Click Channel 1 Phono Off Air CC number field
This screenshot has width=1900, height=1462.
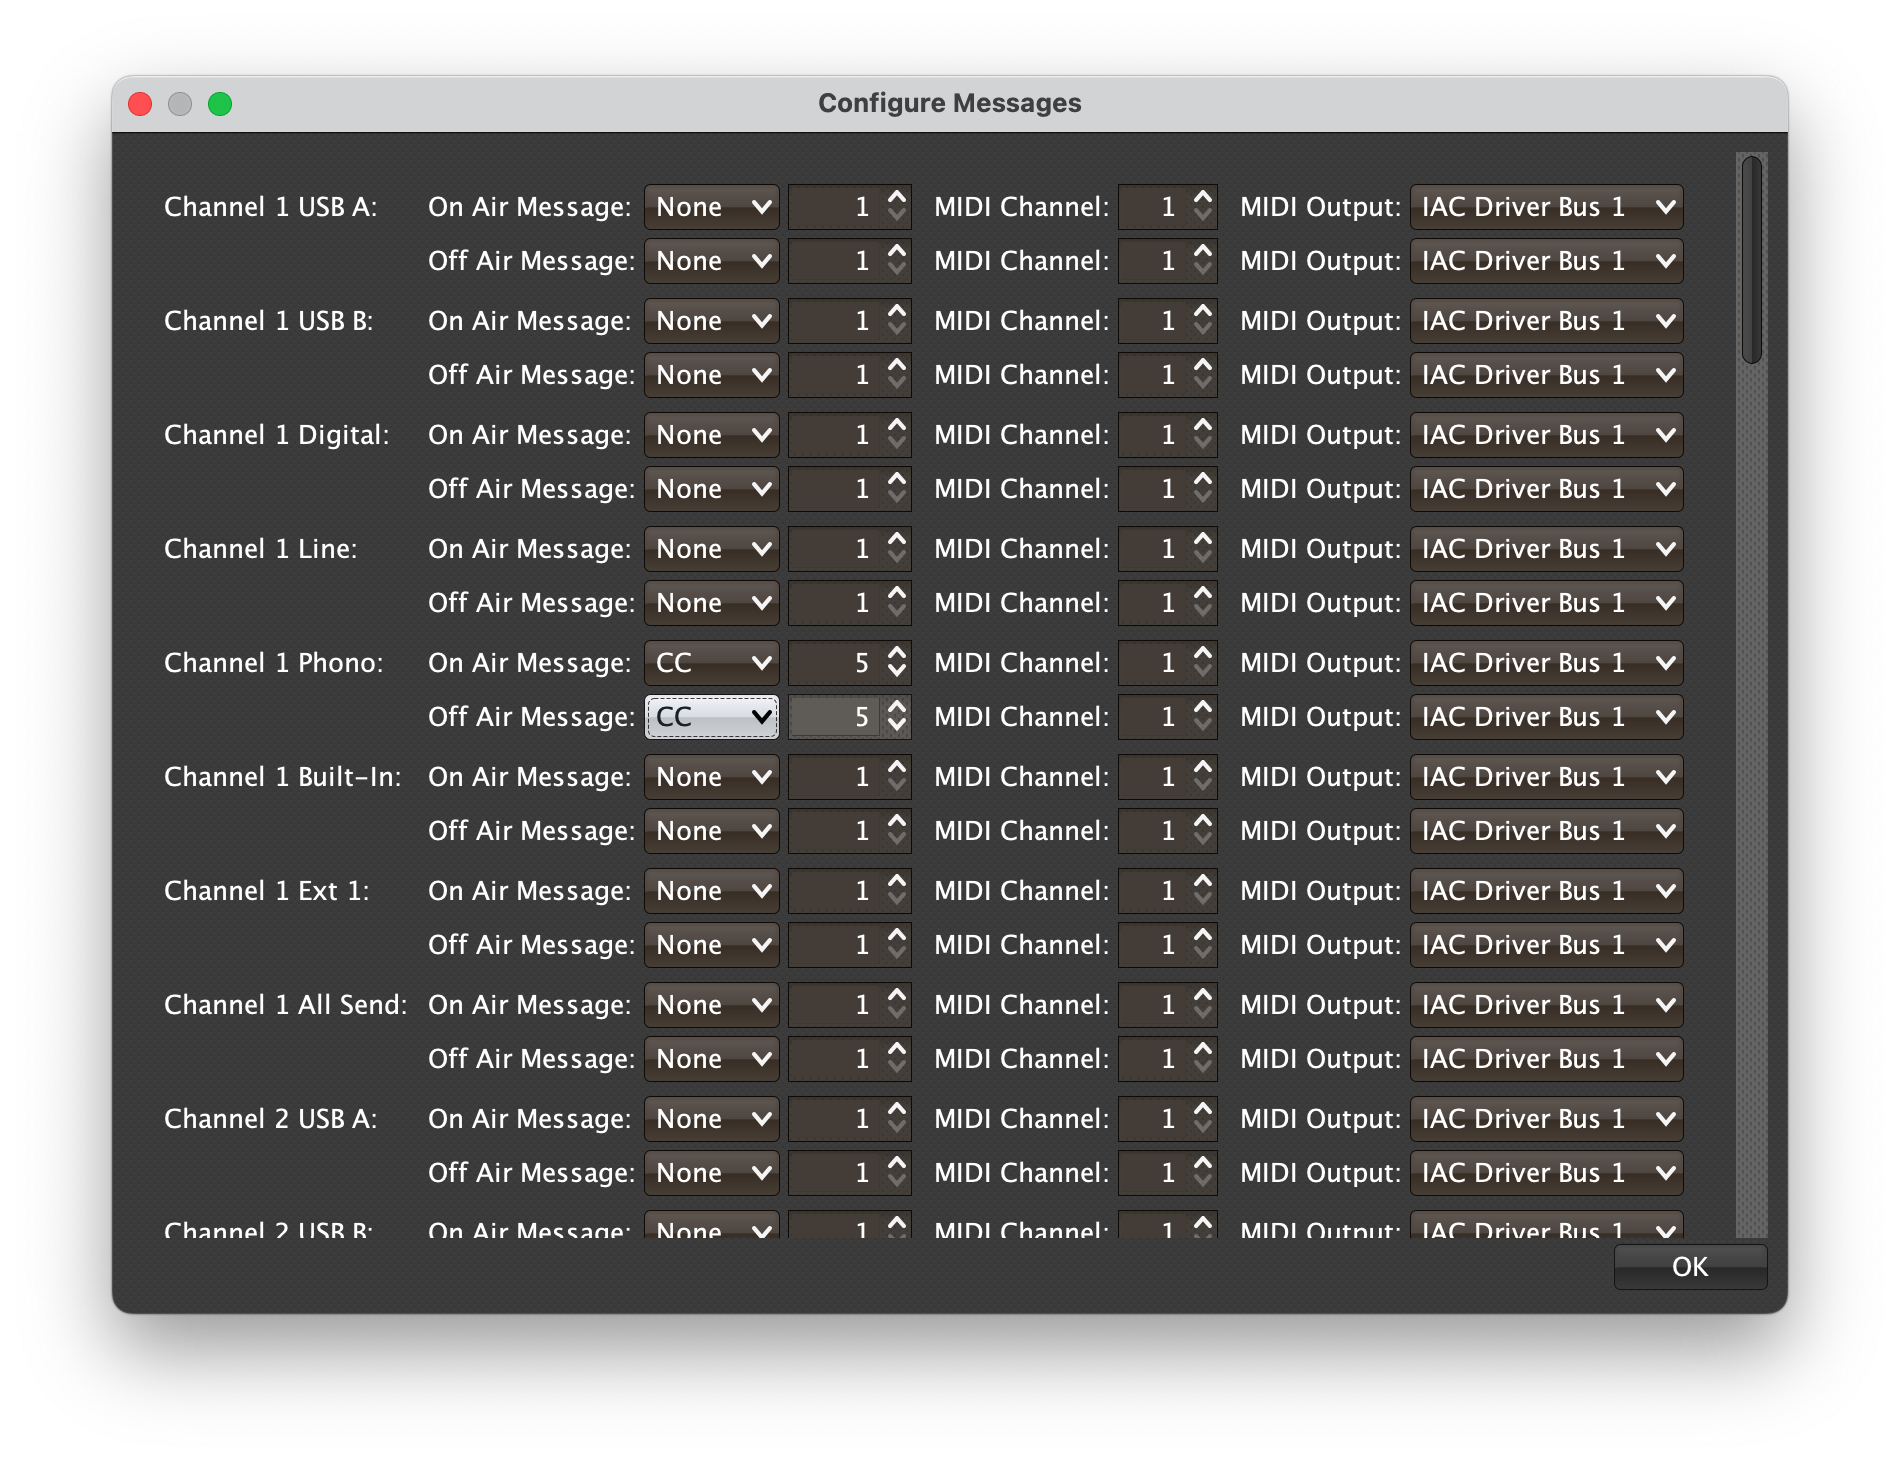[x=836, y=717]
